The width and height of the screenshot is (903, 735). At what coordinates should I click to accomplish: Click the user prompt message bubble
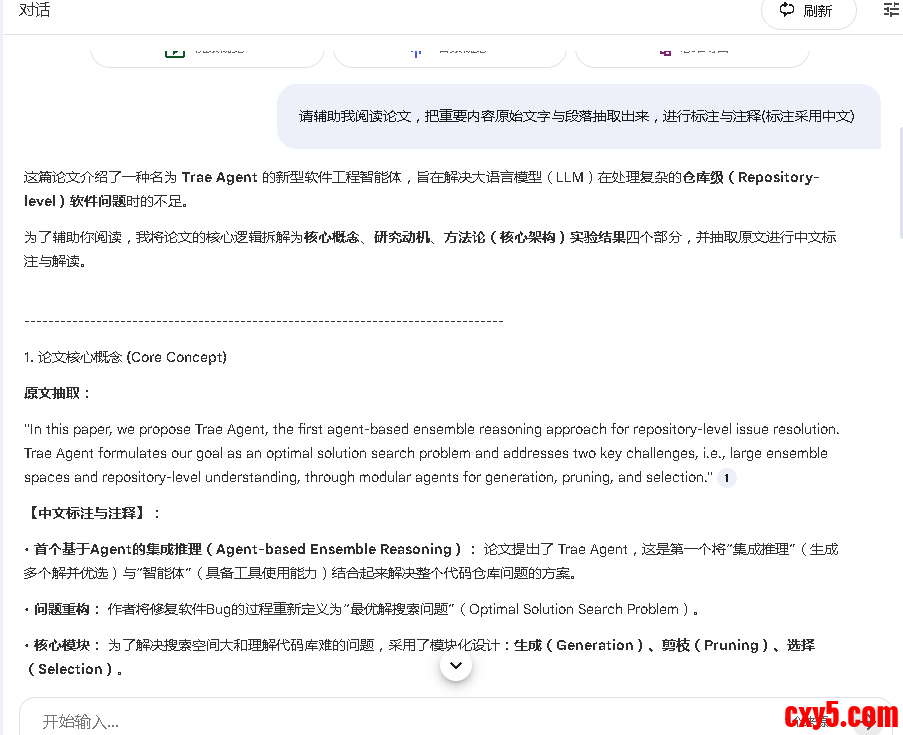pos(577,116)
